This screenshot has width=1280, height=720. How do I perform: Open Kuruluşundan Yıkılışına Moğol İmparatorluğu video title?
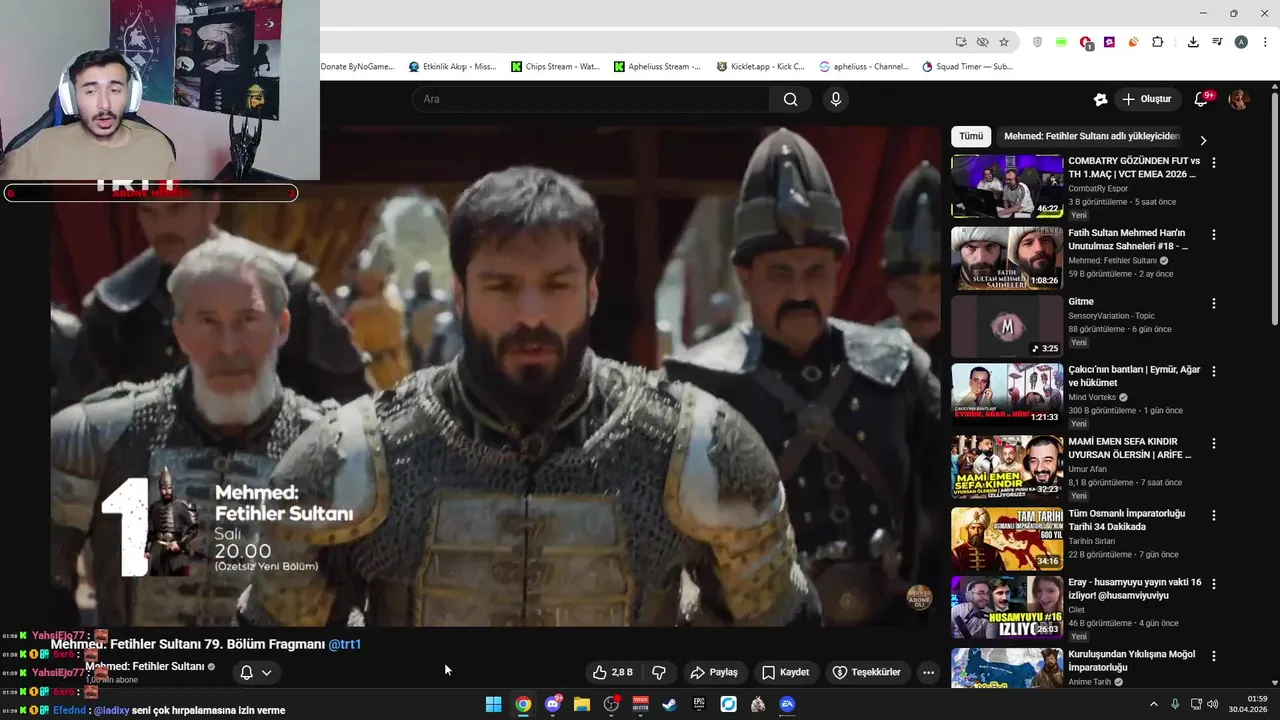coord(1131,661)
